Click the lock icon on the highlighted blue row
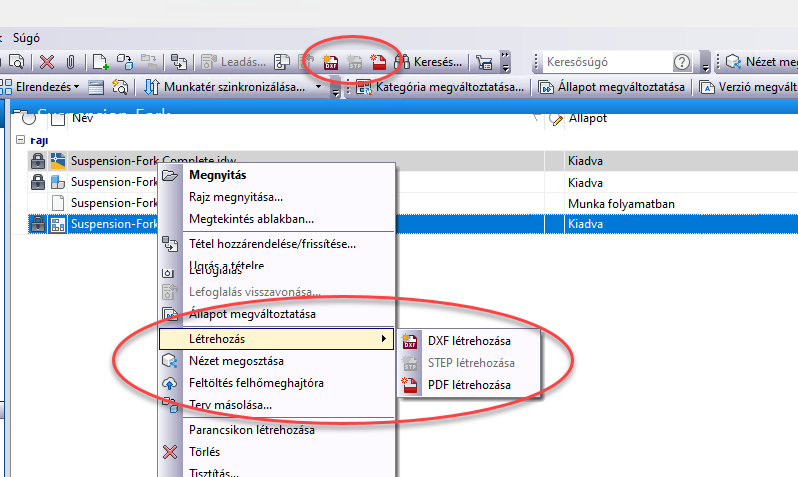 [x=38, y=224]
